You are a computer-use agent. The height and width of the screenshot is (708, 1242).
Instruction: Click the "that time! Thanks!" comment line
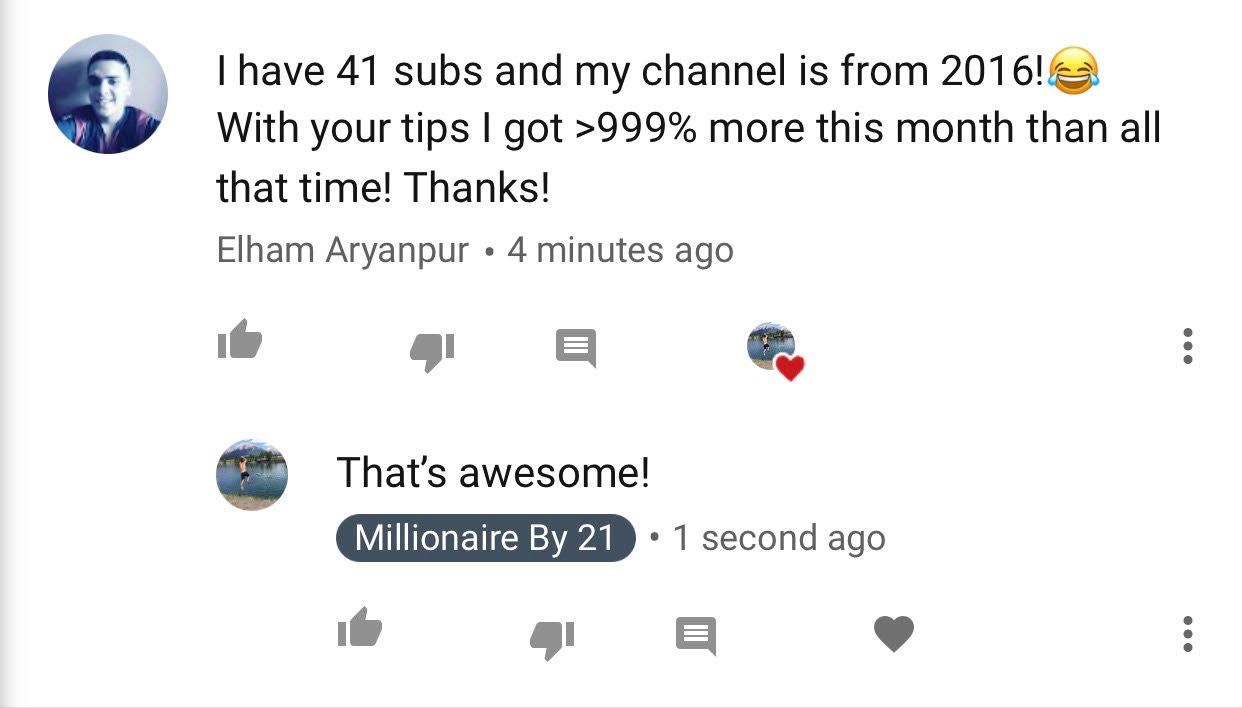(383, 187)
